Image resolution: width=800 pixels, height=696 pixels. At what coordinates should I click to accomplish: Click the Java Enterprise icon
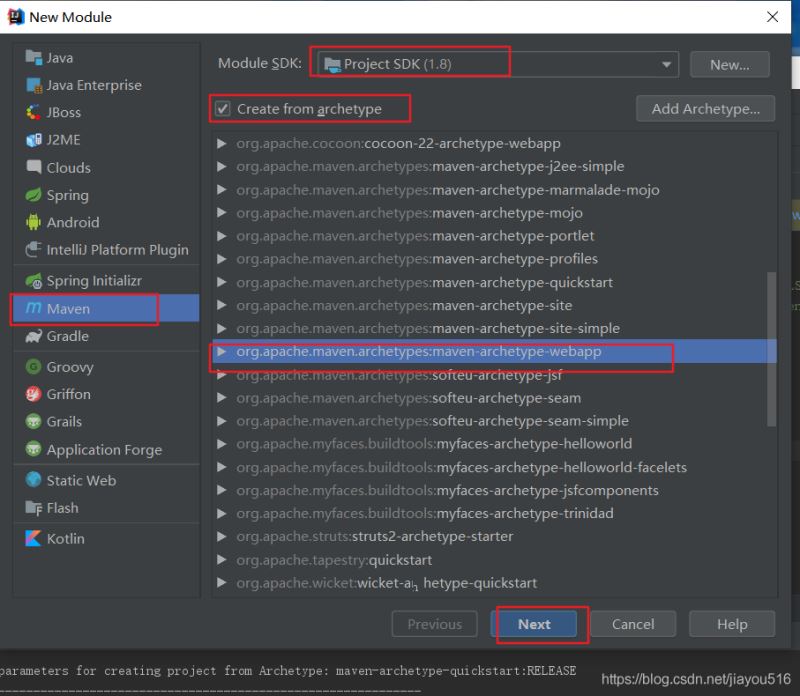(34, 85)
